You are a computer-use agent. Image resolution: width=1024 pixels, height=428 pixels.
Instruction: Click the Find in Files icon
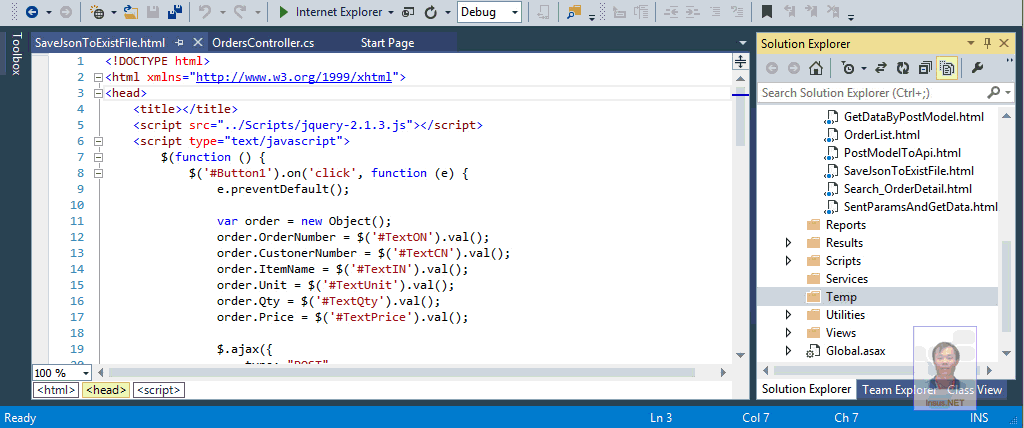click(x=573, y=12)
